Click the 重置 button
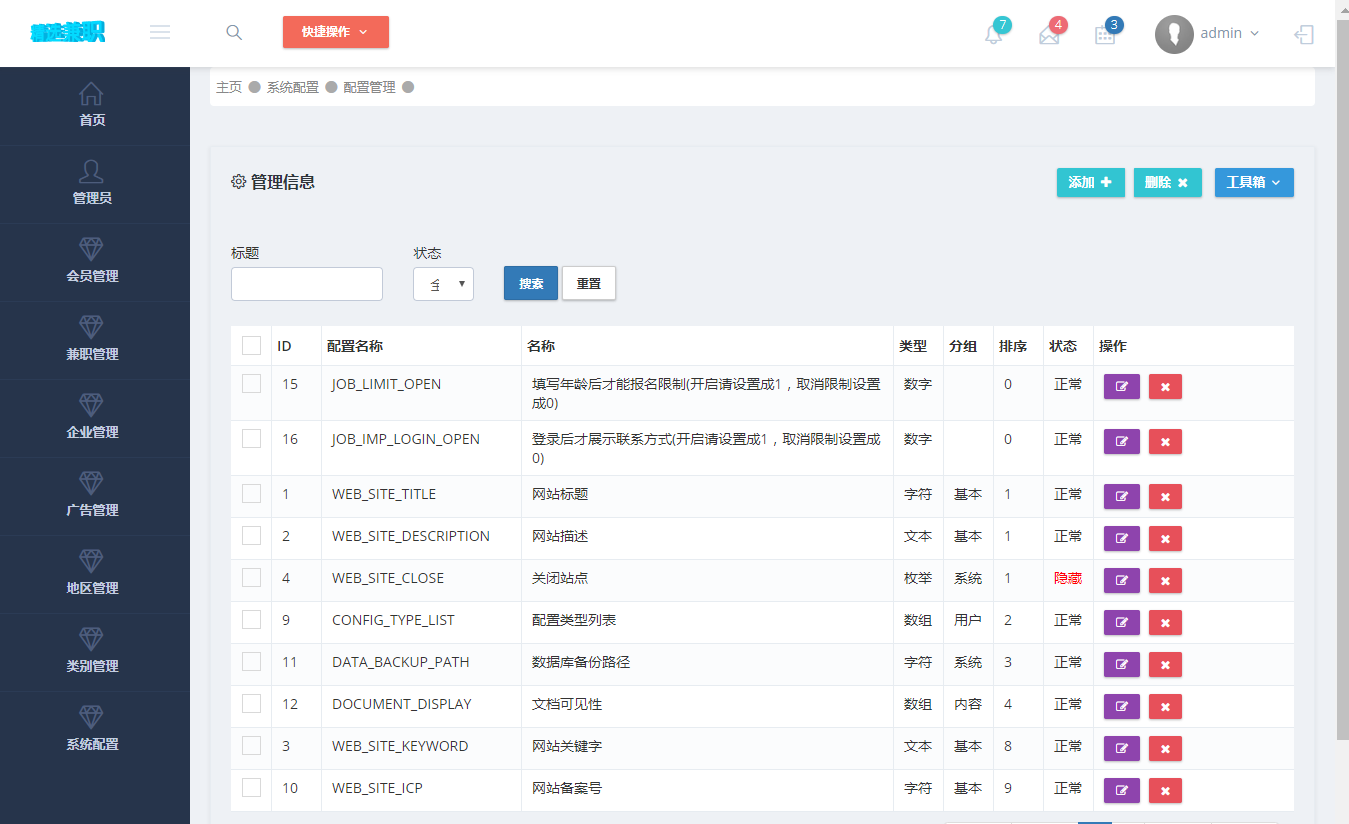Screen dimensions: 1349x824 coord(589,283)
